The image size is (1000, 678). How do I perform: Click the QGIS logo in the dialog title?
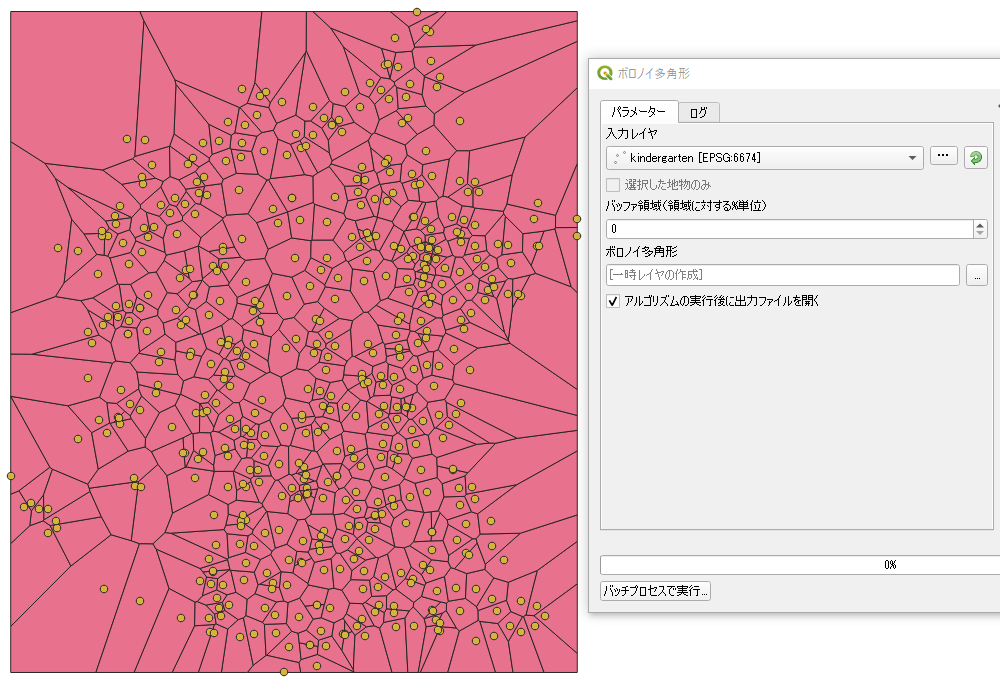(x=605, y=73)
